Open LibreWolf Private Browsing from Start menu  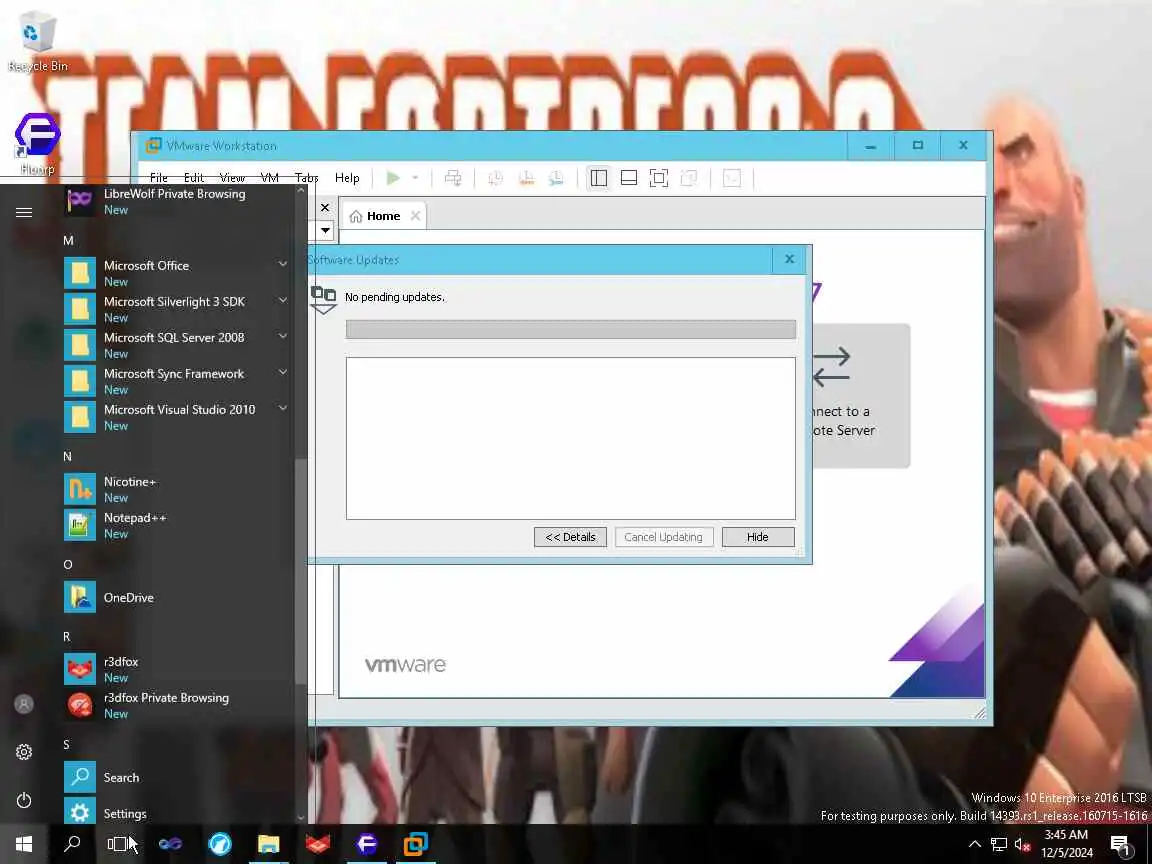pos(176,201)
